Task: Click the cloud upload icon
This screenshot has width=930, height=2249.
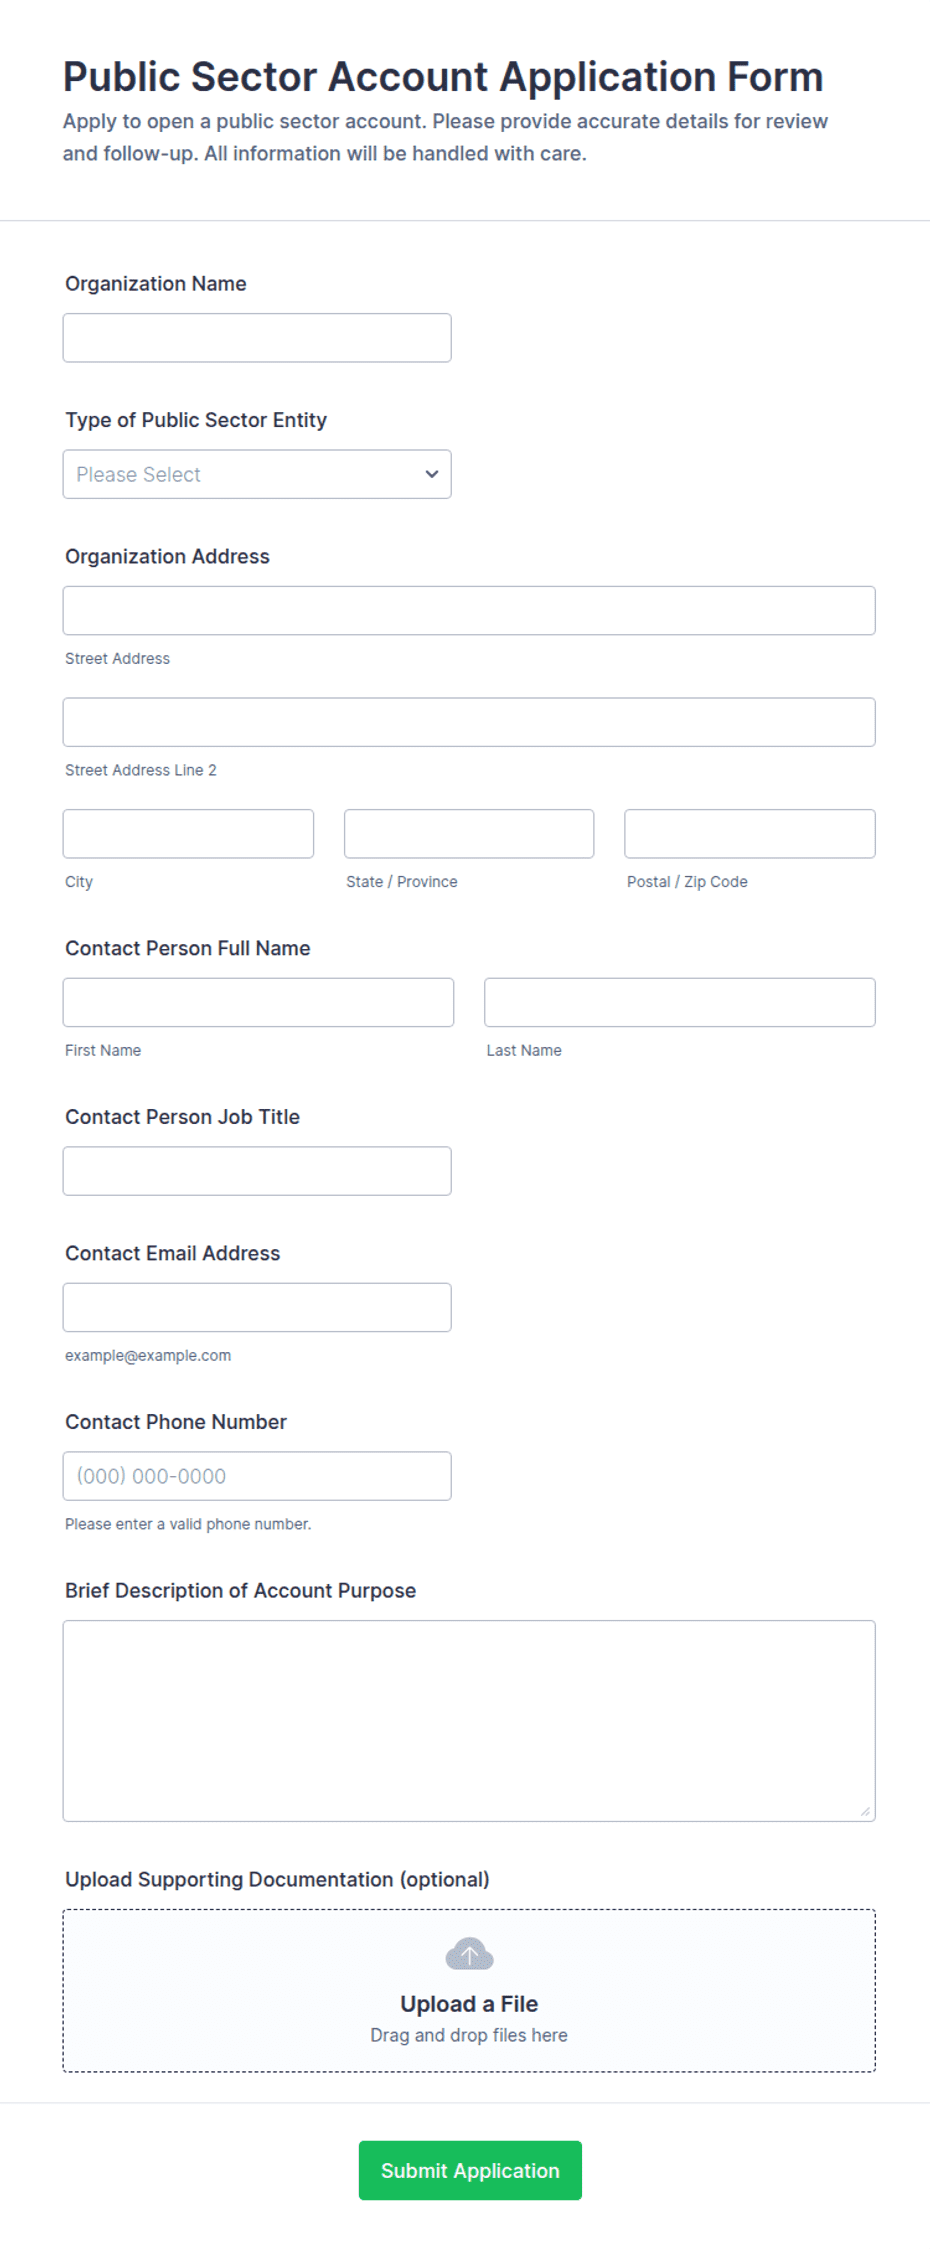Action: tap(469, 1953)
